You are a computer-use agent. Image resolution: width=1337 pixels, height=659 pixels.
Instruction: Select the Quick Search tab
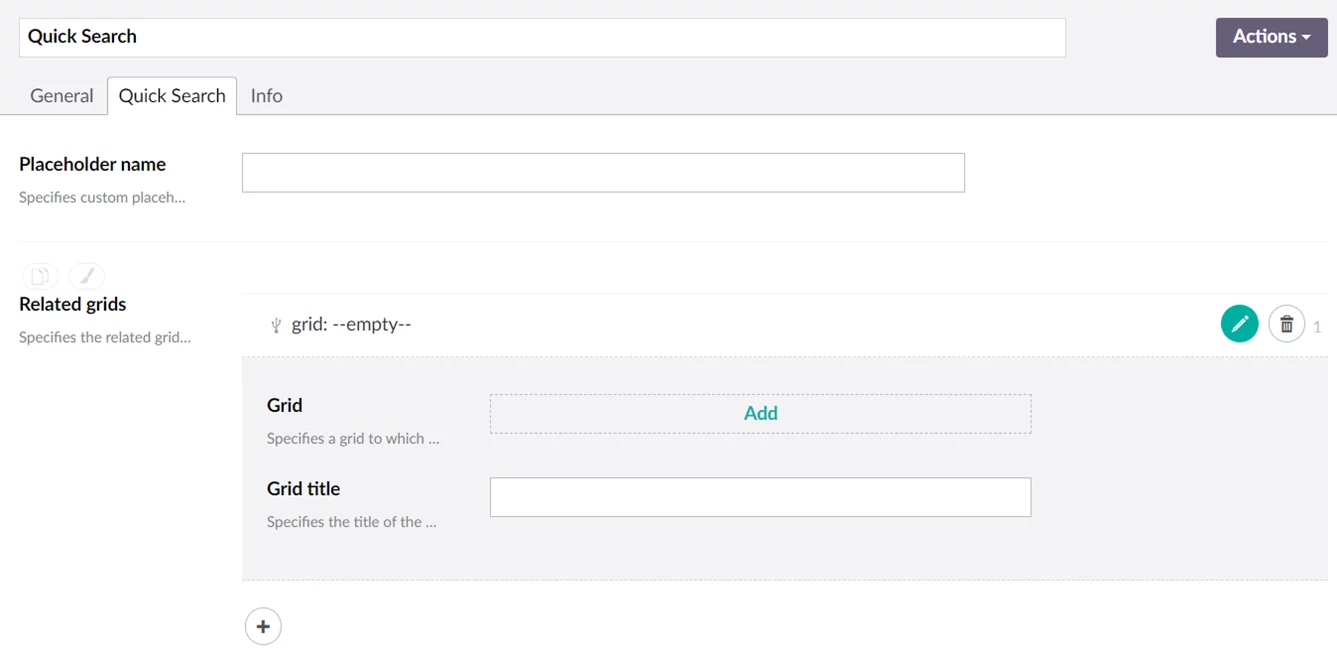coord(172,96)
